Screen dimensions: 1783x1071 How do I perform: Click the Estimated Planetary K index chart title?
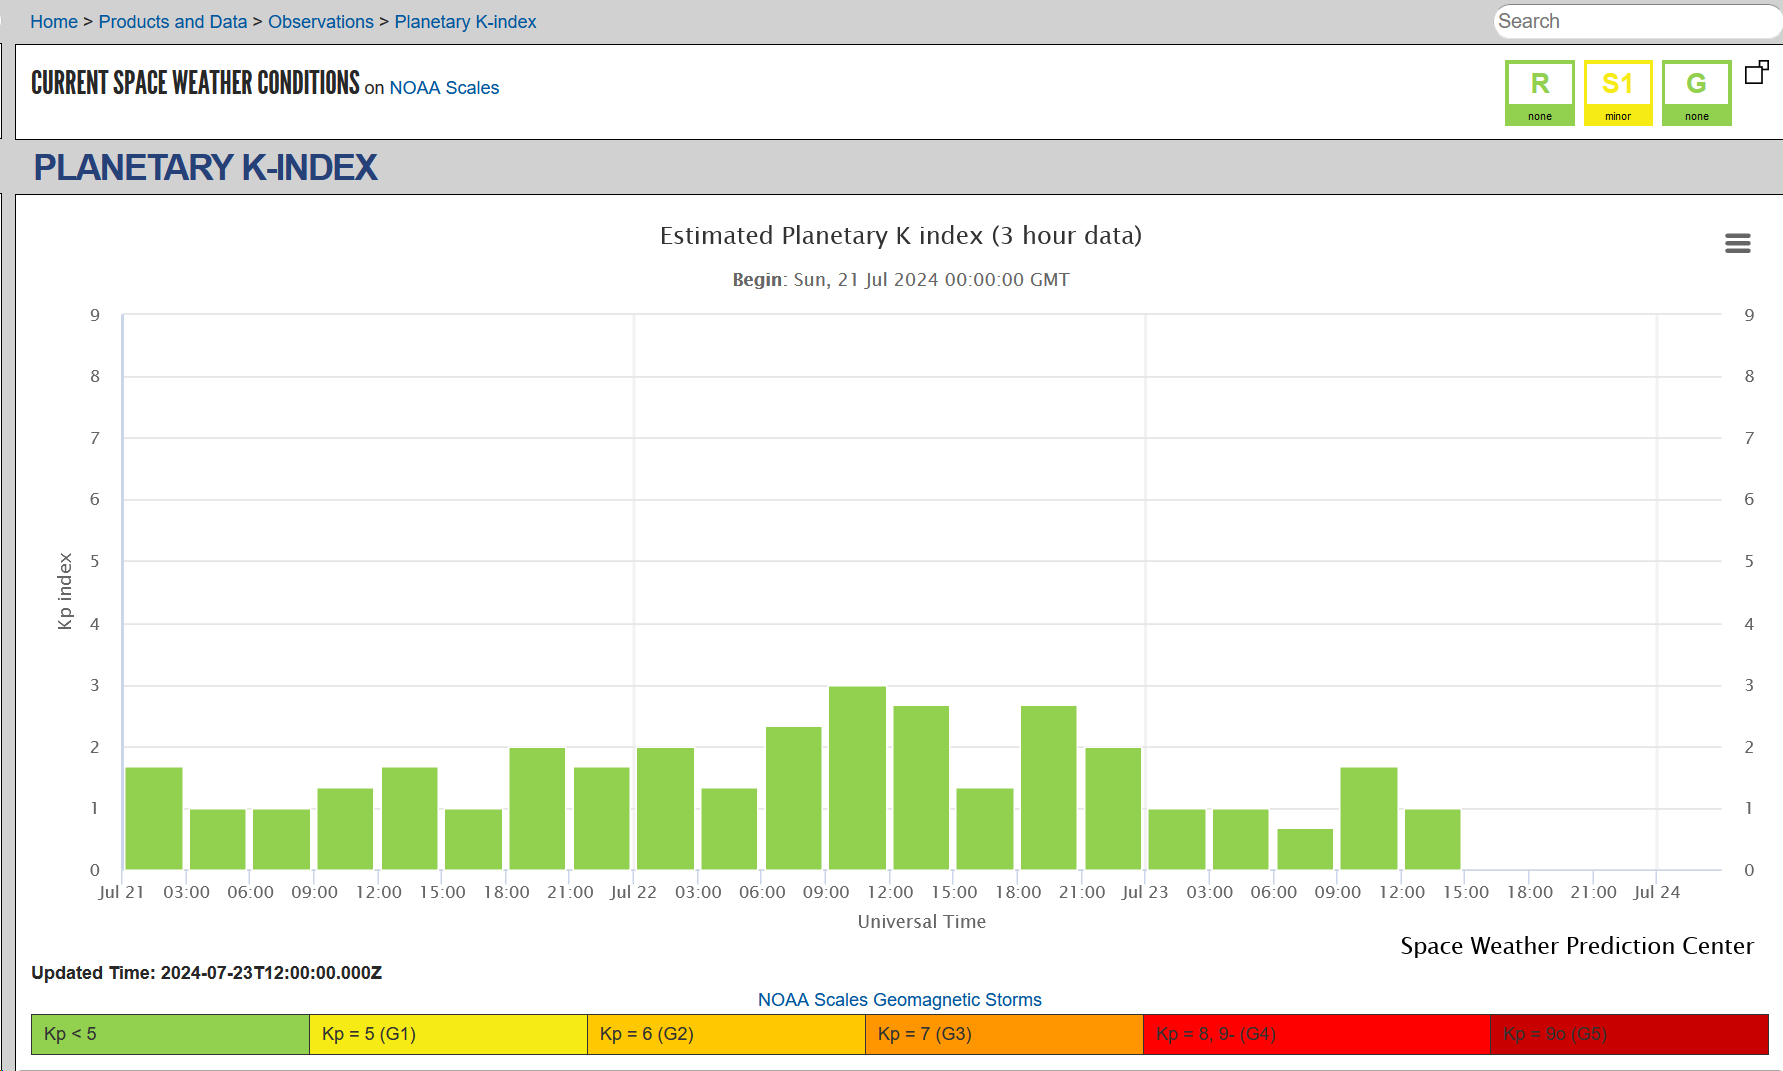click(x=900, y=236)
